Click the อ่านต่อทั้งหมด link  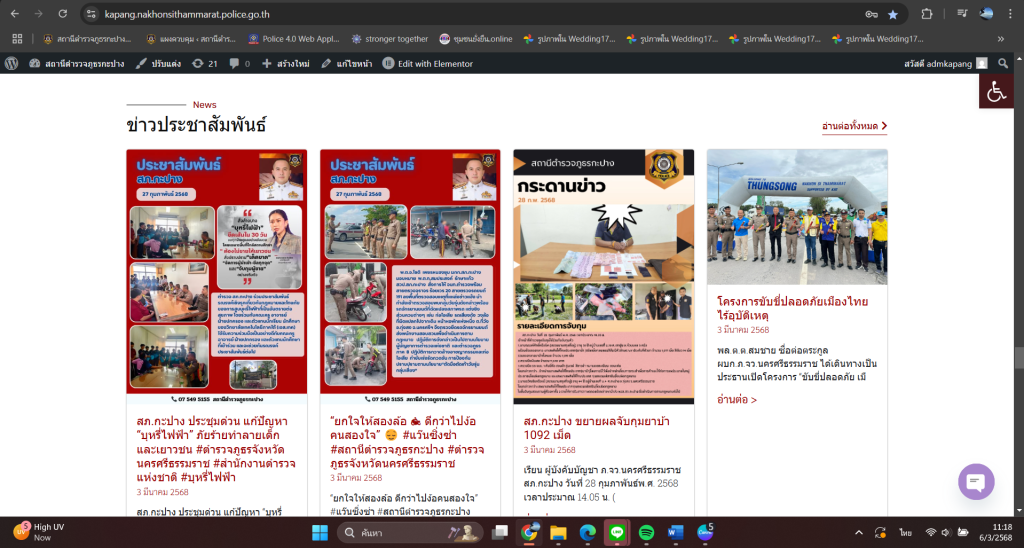pos(854,126)
